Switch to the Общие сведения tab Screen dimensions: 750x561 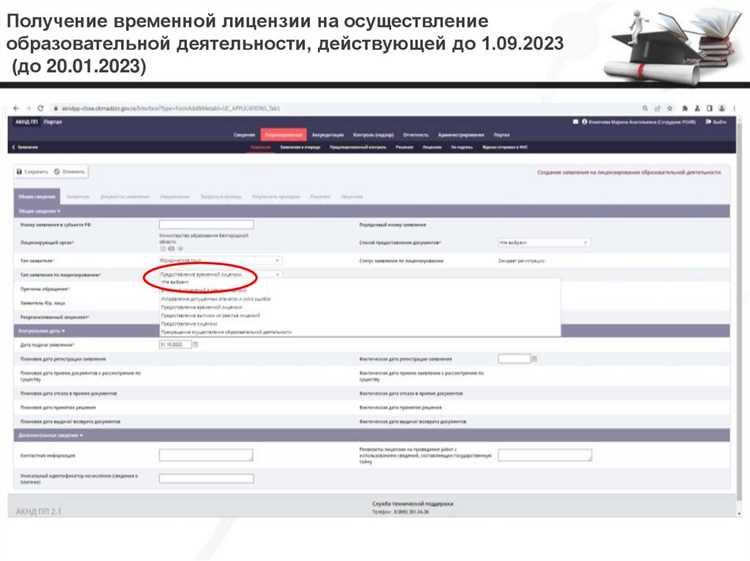pos(35,197)
